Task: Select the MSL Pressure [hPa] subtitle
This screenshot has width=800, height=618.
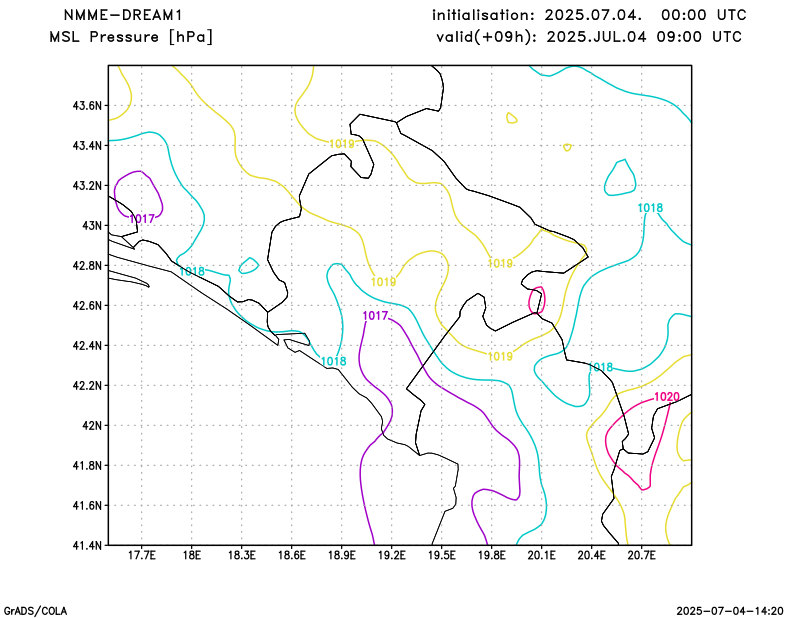Action: (x=131, y=37)
